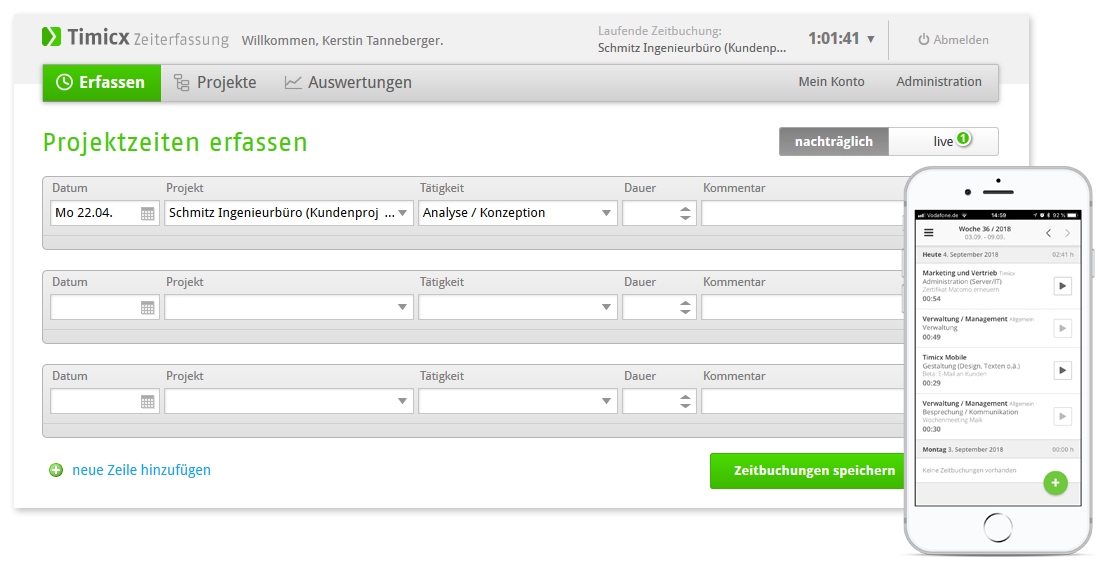This screenshot has height=570, width=1110.
Task: Click the Kommentar field in the second row
Action: tap(803, 307)
